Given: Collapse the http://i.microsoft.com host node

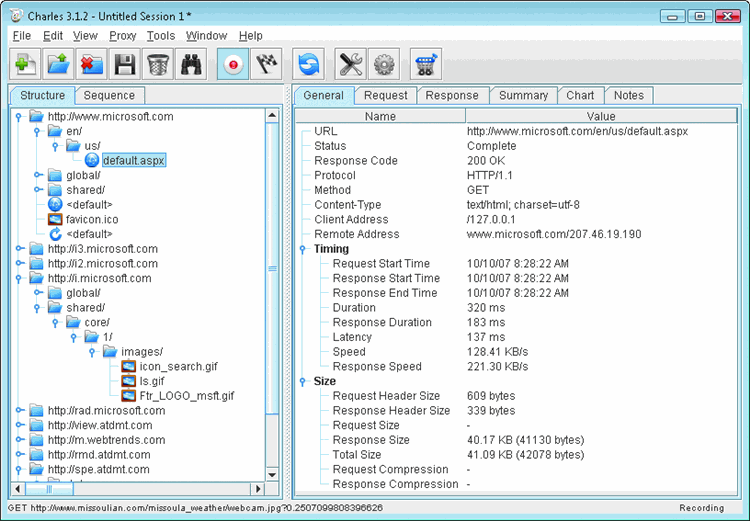Looking at the screenshot, I should (19, 278).
